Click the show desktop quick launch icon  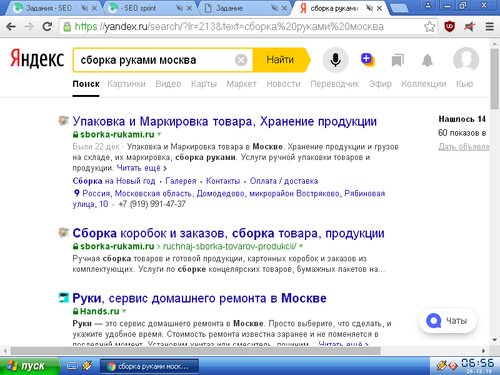(x=72, y=366)
